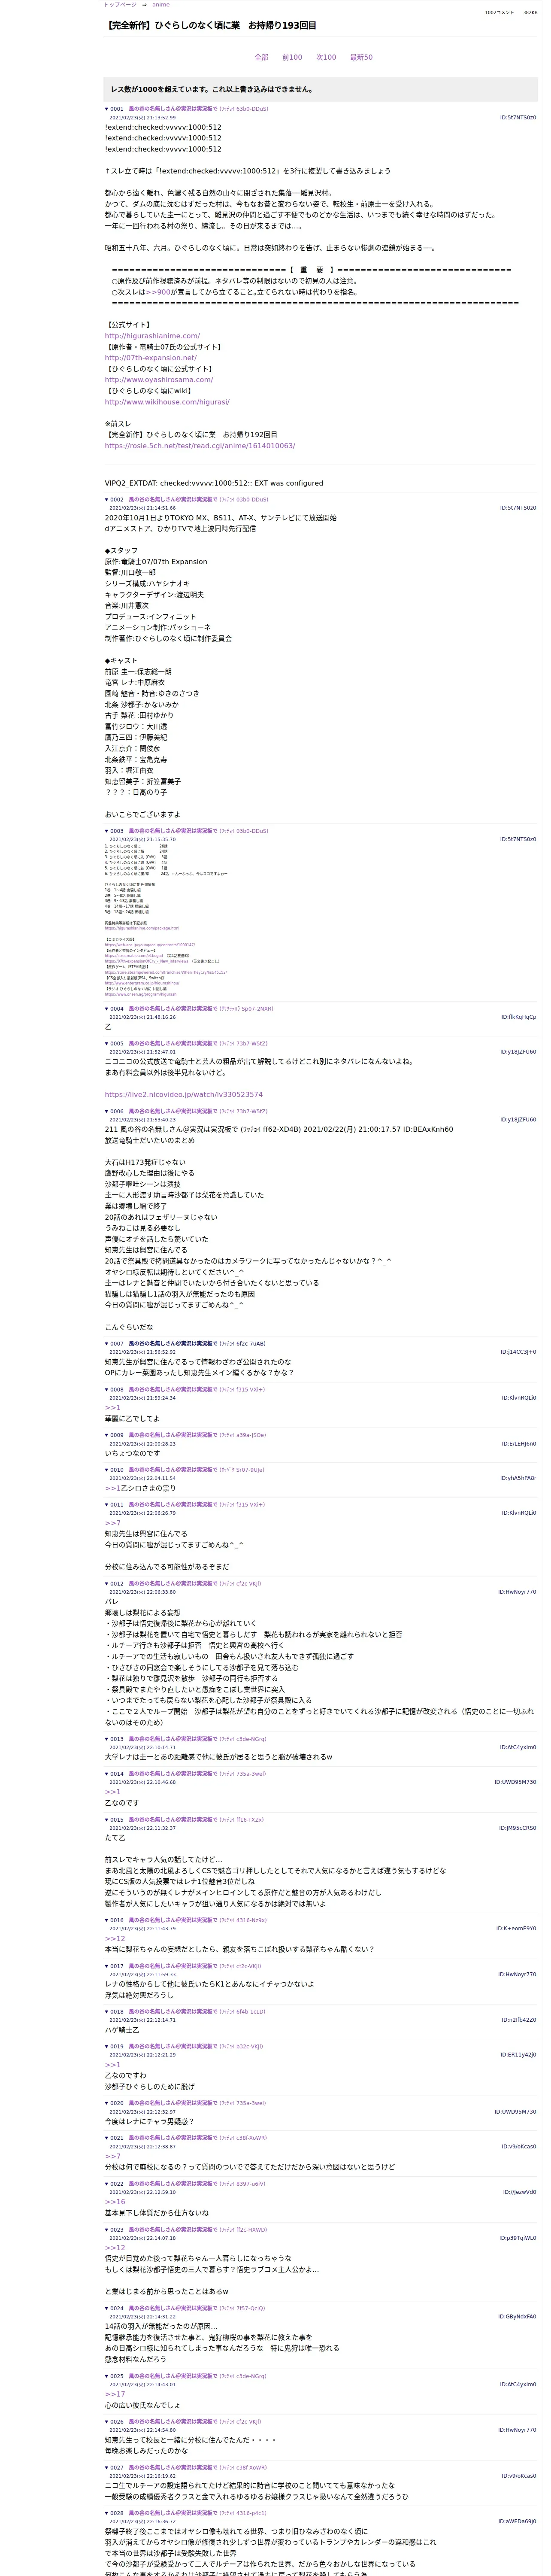Click ID:5t7NTS0z0 on post 0001
The height and width of the screenshot is (2576, 551).
pyautogui.click(x=518, y=118)
